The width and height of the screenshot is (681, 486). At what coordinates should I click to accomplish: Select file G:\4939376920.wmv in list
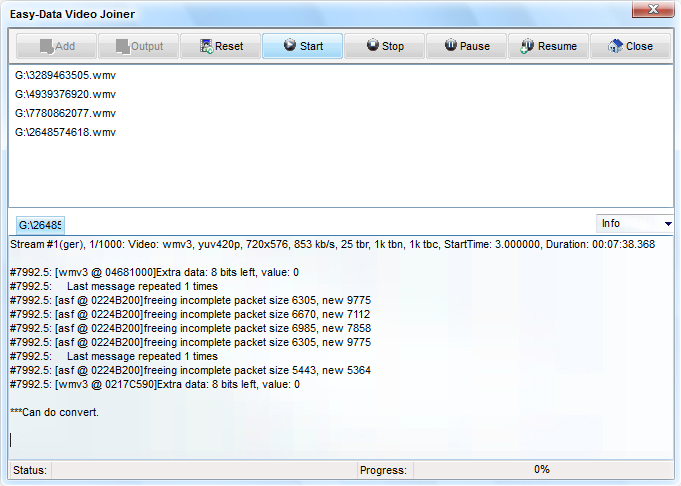tap(66, 94)
